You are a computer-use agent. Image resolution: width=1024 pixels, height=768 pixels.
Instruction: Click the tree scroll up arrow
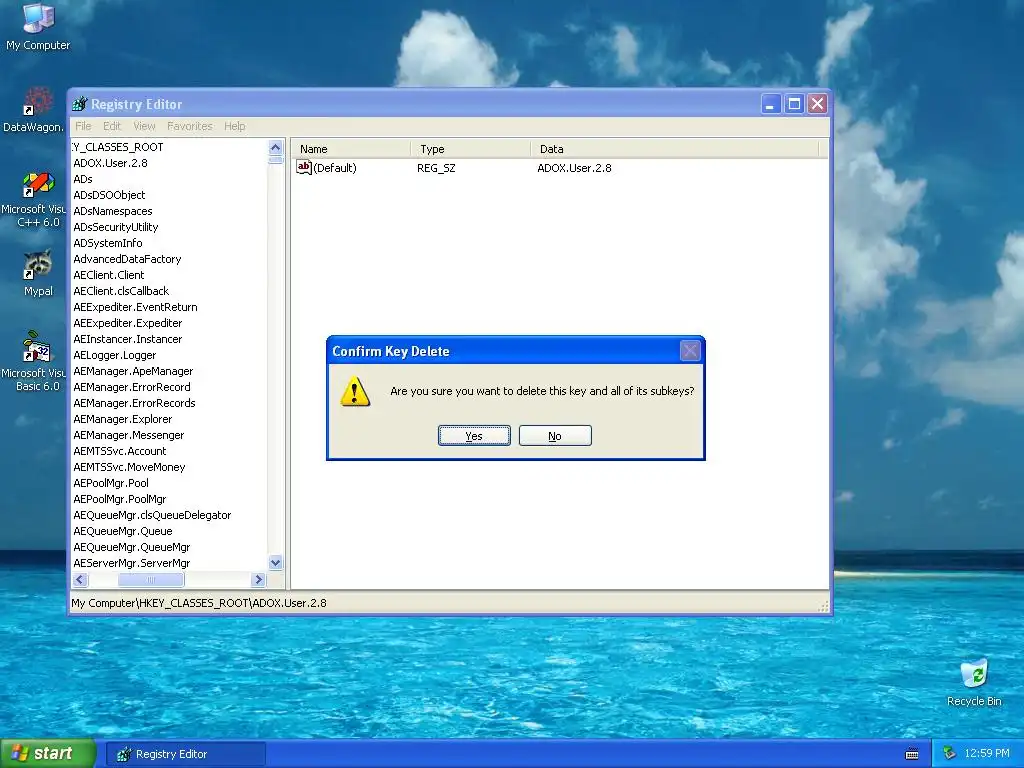pos(276,147)
